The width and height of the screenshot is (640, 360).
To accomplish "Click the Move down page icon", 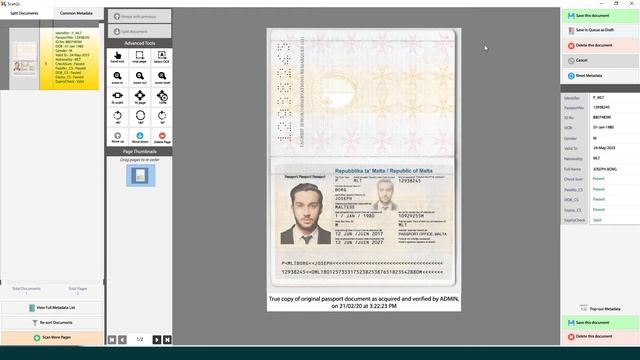I will [x=140, y=137].
